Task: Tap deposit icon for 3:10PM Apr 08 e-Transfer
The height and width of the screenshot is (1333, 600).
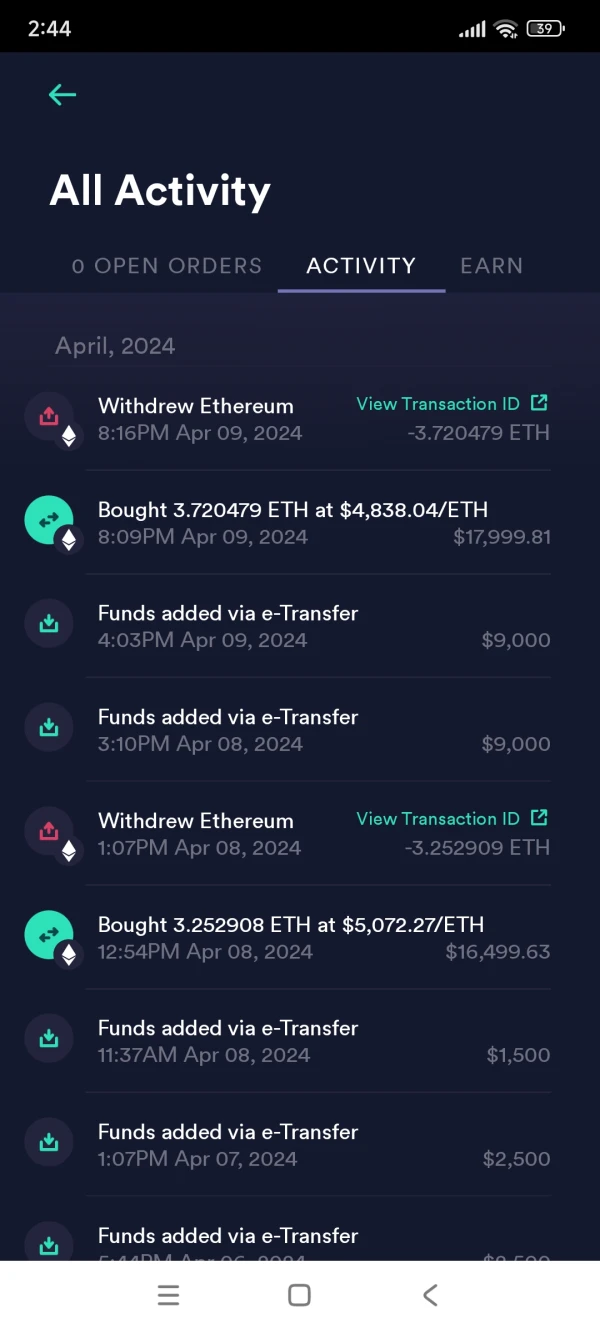Action: point(49,728)
